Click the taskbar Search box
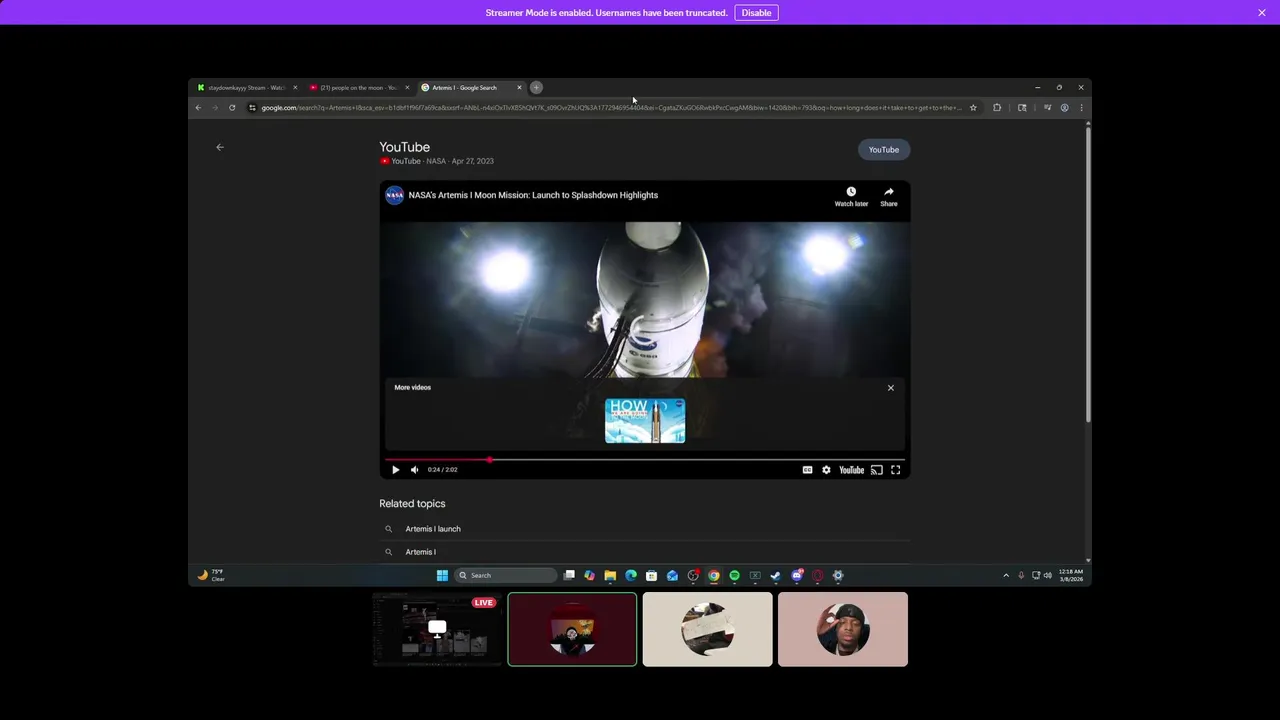The image size is (1280, 720). 505,575
